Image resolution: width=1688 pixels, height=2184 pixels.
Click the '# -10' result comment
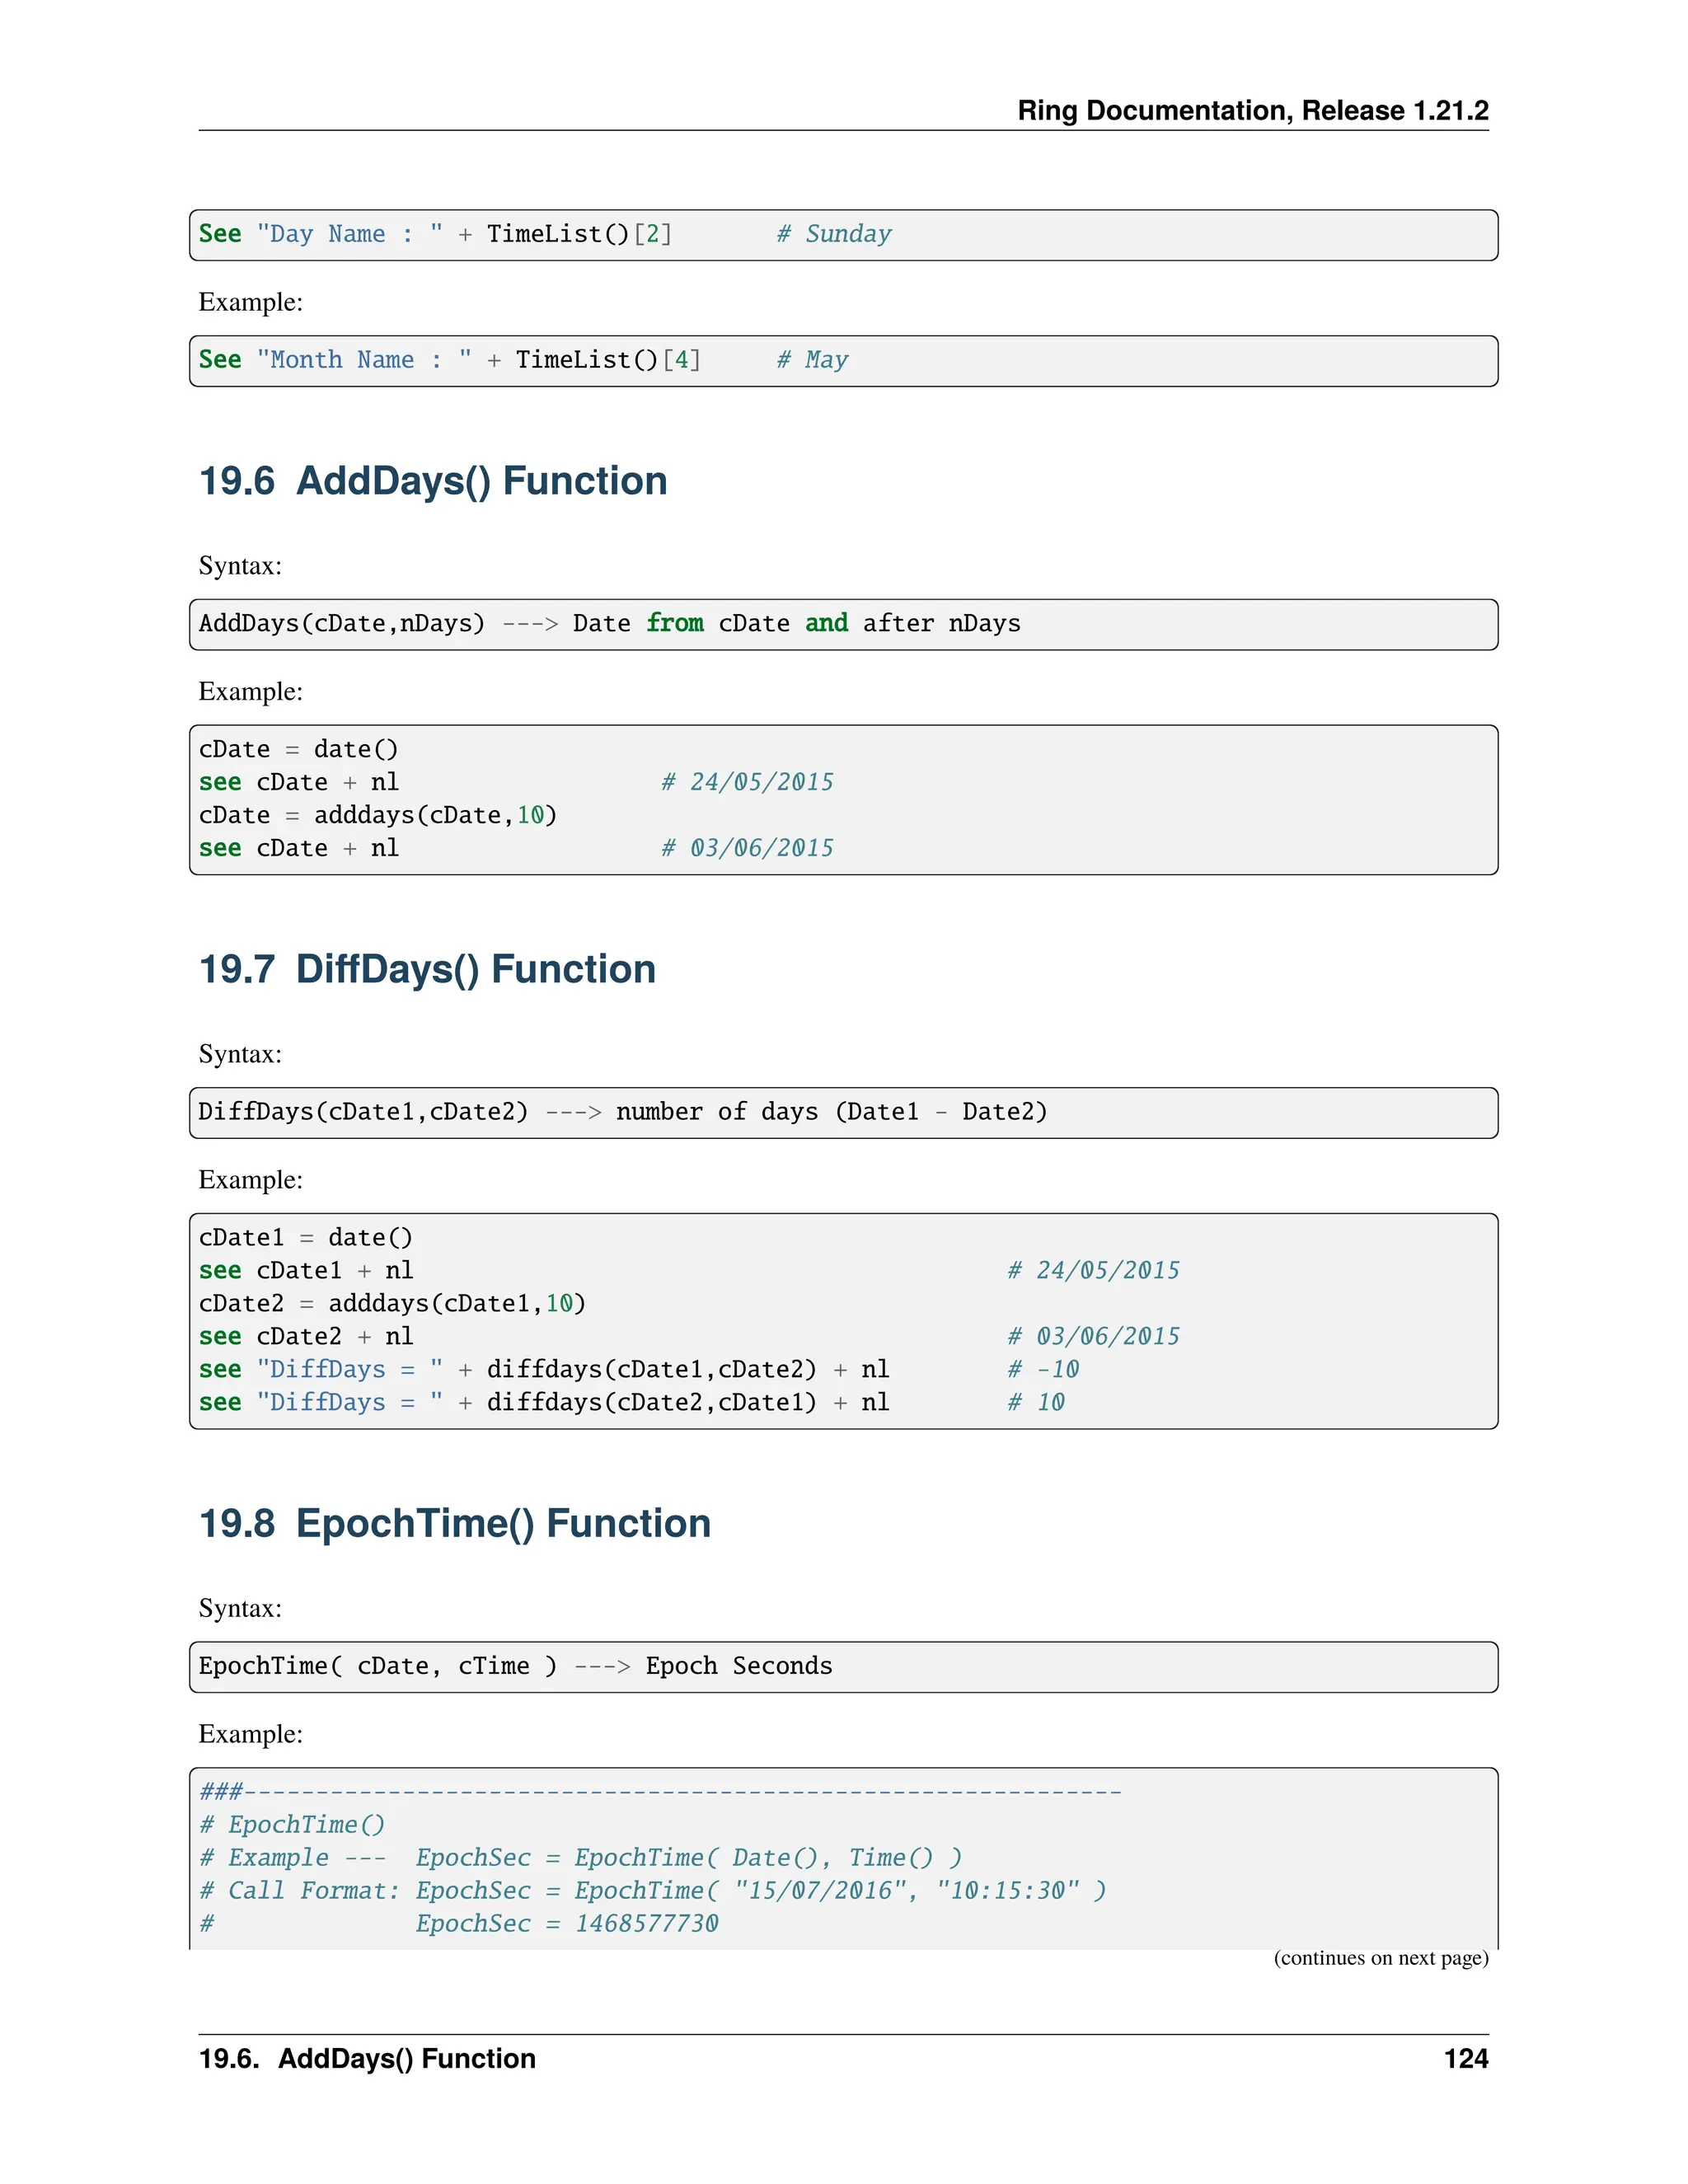click(1043, 1369)
